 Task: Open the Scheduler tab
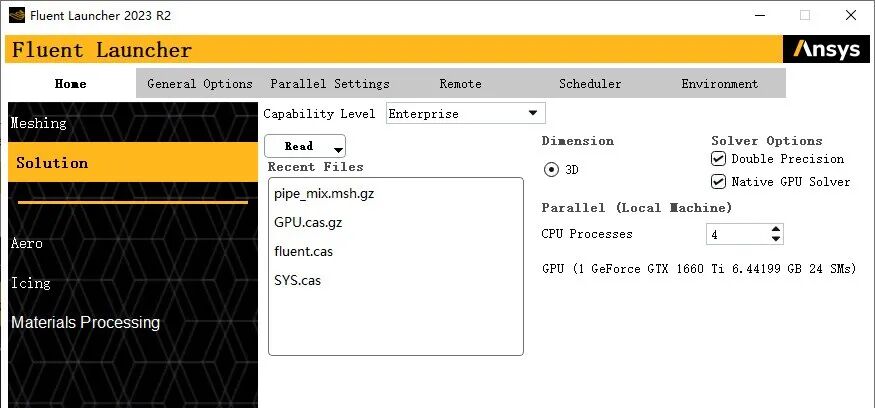click(590, 84)
